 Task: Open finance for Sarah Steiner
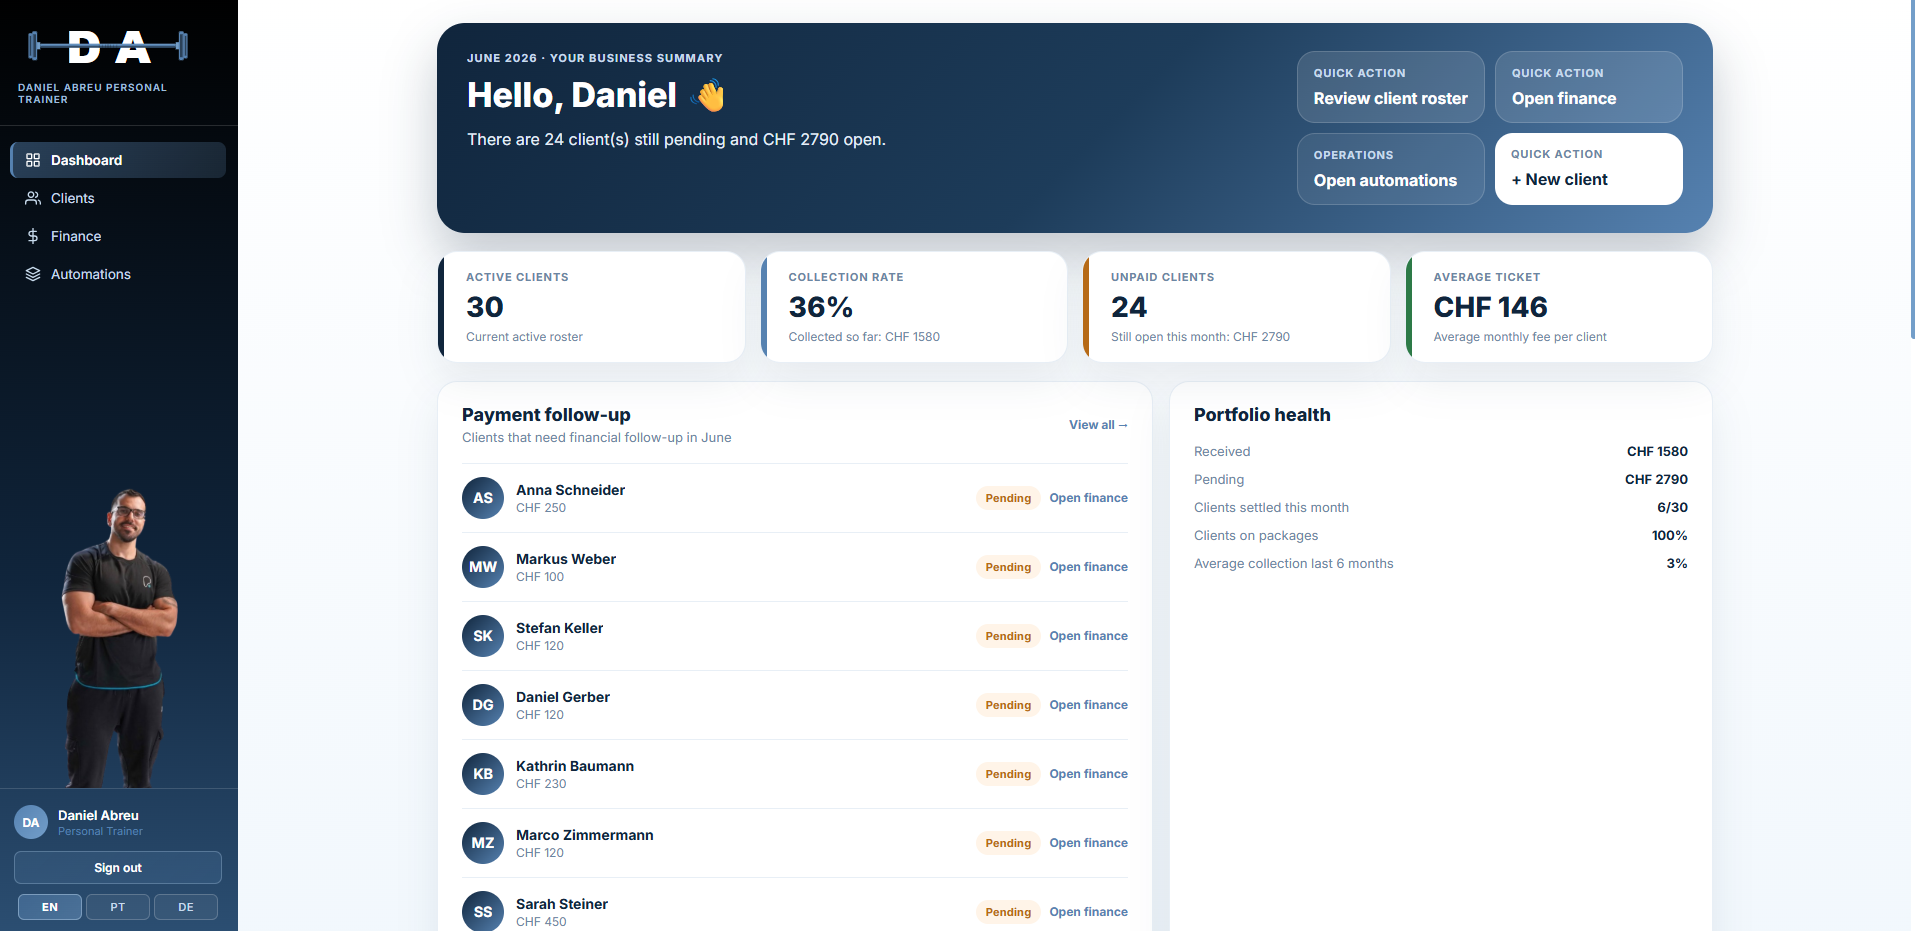pyautogui.click(x=1088, y=912)
